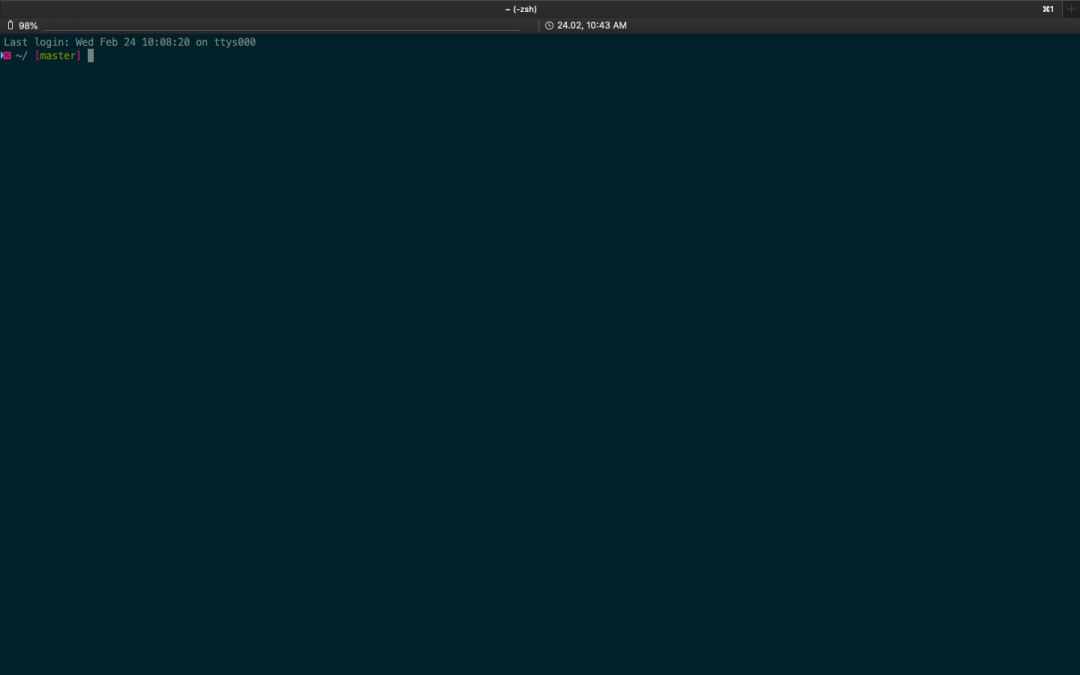
Task: Click the ⌘1 window shortcut indicator
Action: pyautogui.click(x=1047, y=9)
